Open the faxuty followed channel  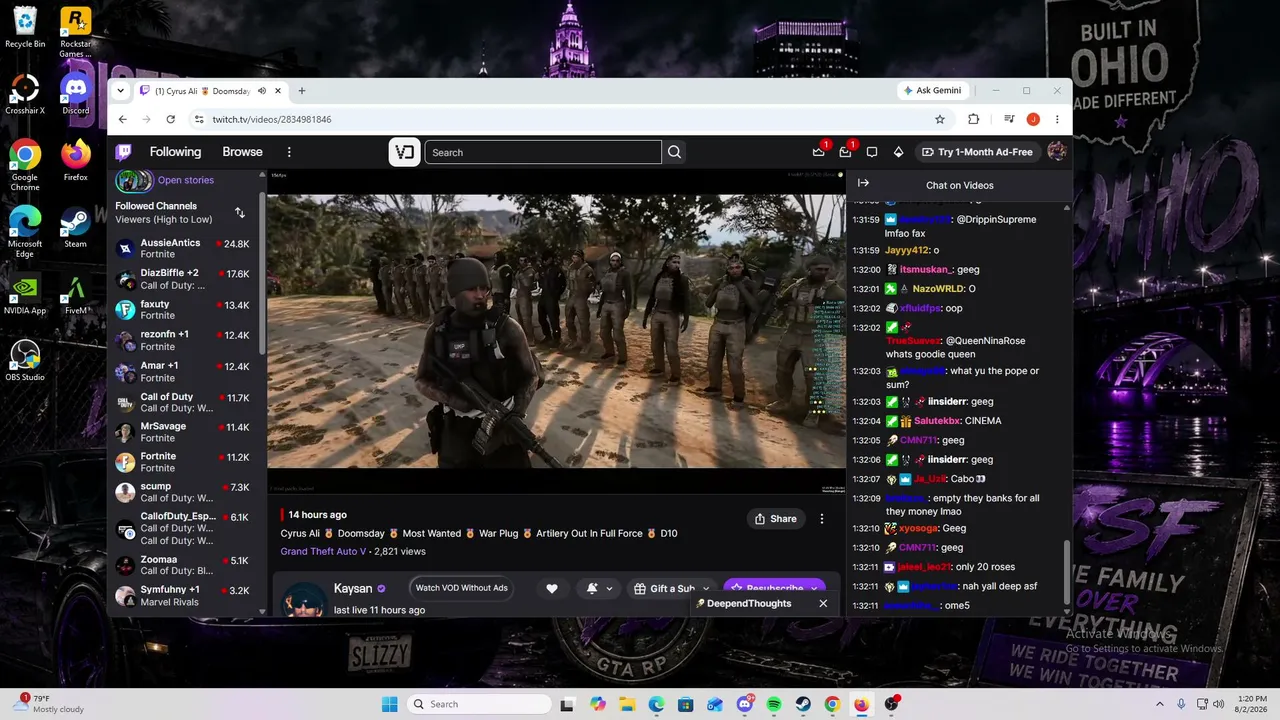pyautogui.click(x=185, y=310)
